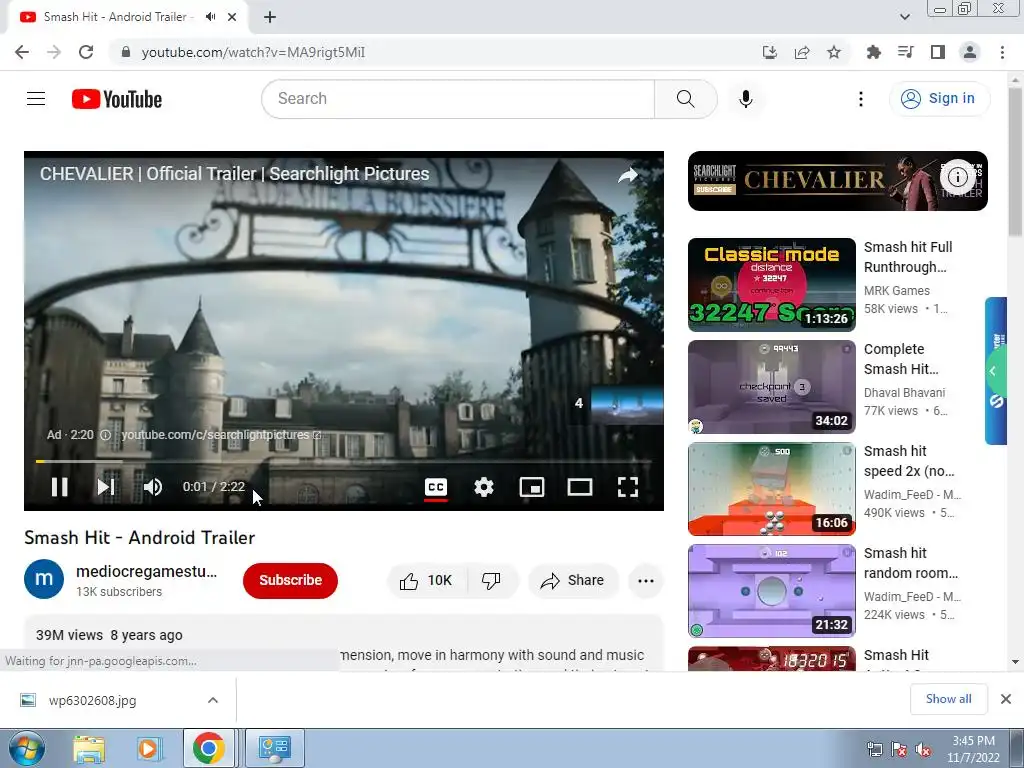Open the taskbar program with the monitor icon
The height and width of the screenshot is (768, 1024).
pyautogui.click(x=274, y=748)
